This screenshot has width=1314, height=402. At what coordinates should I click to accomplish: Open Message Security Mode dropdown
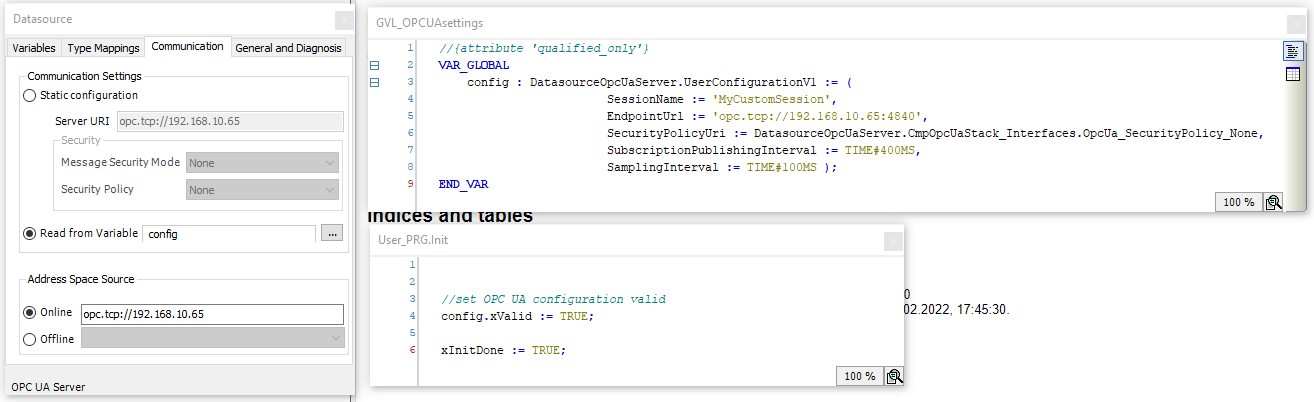pos(262,163)
